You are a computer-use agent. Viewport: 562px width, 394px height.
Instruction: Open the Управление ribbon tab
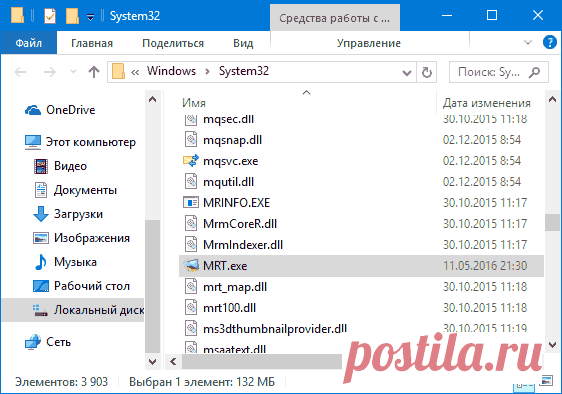[368, 43]
